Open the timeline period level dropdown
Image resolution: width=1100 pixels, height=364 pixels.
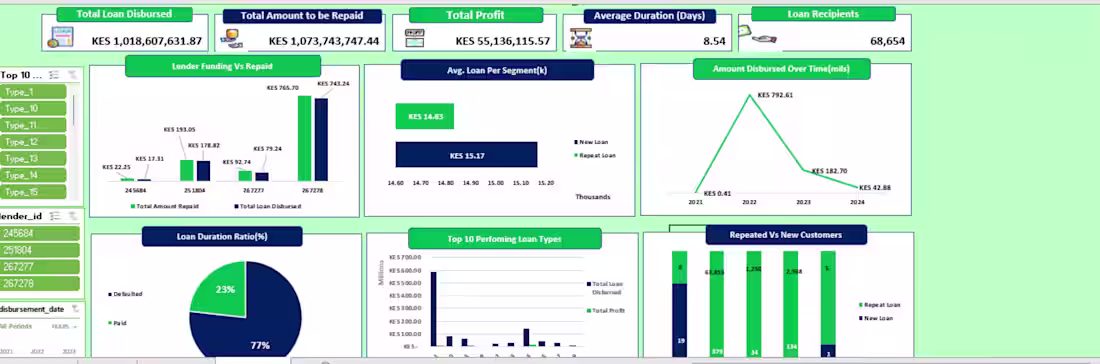[x=64, y=327]
